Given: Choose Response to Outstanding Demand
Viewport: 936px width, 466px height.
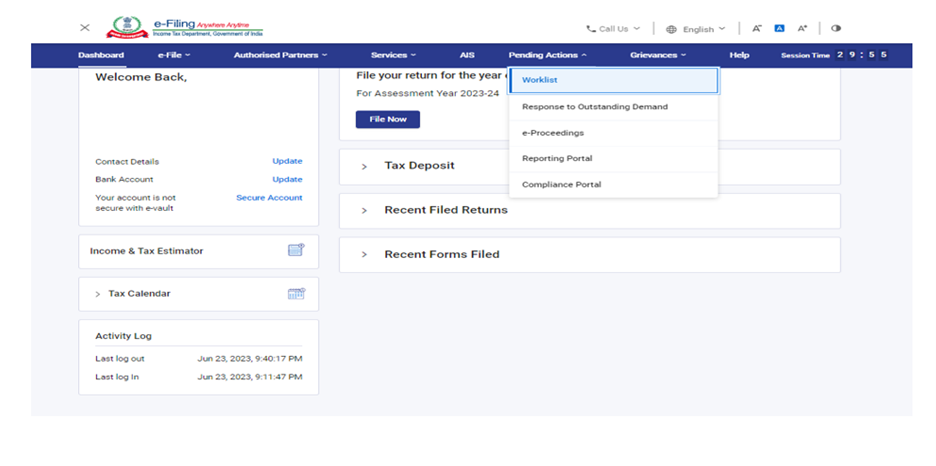Looking at the screenshot, I should coord(594,106).
